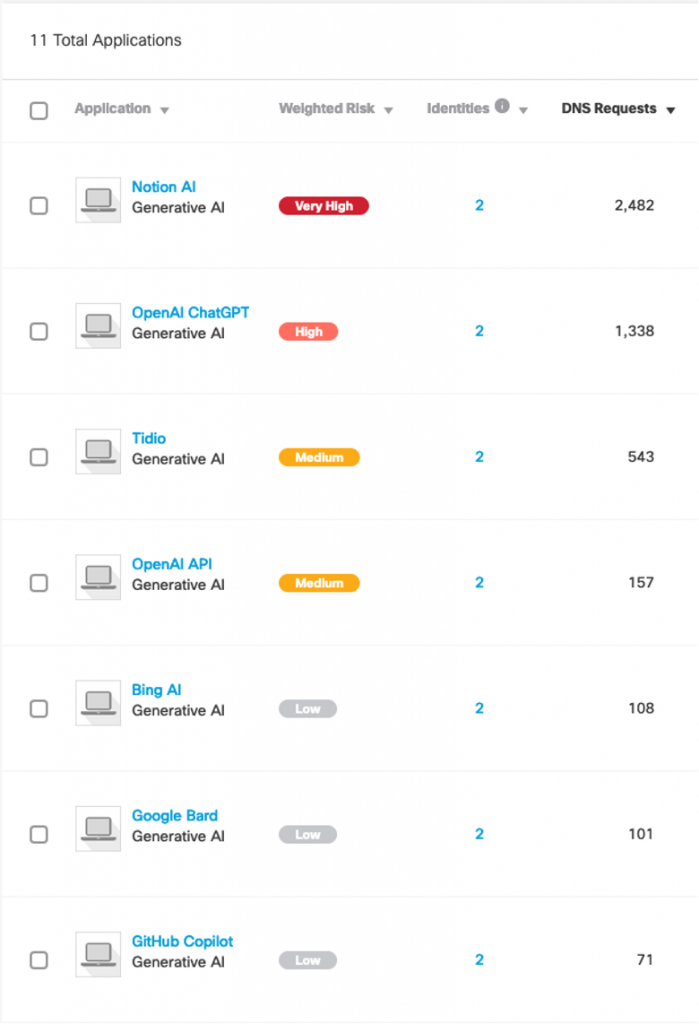This screenshot has height=1024, width=699.
Task: Click the OpenAI ChatGPT laptop icon
Action: (98, 326)
